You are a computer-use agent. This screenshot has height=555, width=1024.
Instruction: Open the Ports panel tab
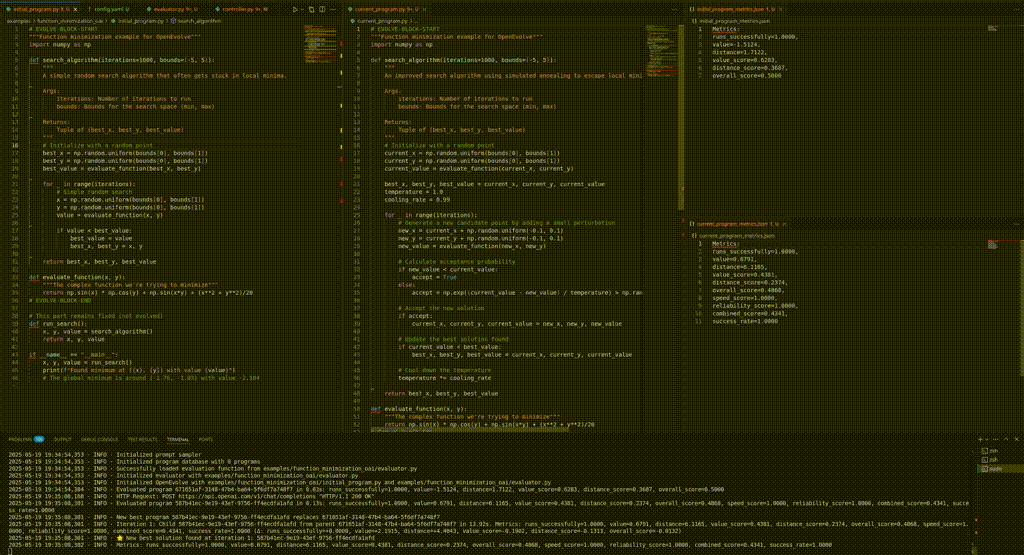point(205,439)
